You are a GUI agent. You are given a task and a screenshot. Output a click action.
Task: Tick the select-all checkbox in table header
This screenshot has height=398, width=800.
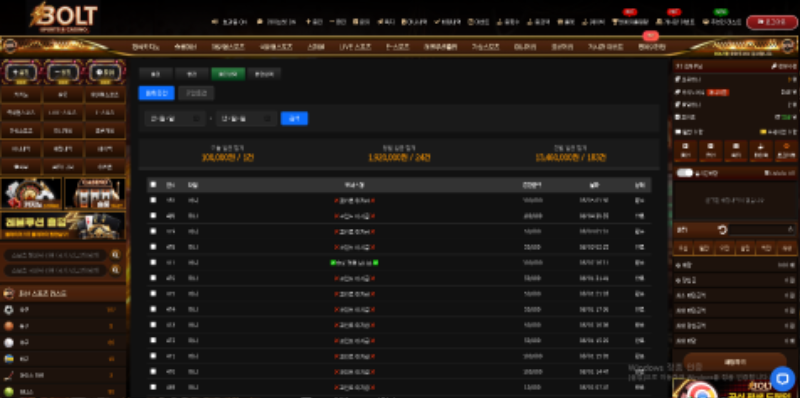153,185
